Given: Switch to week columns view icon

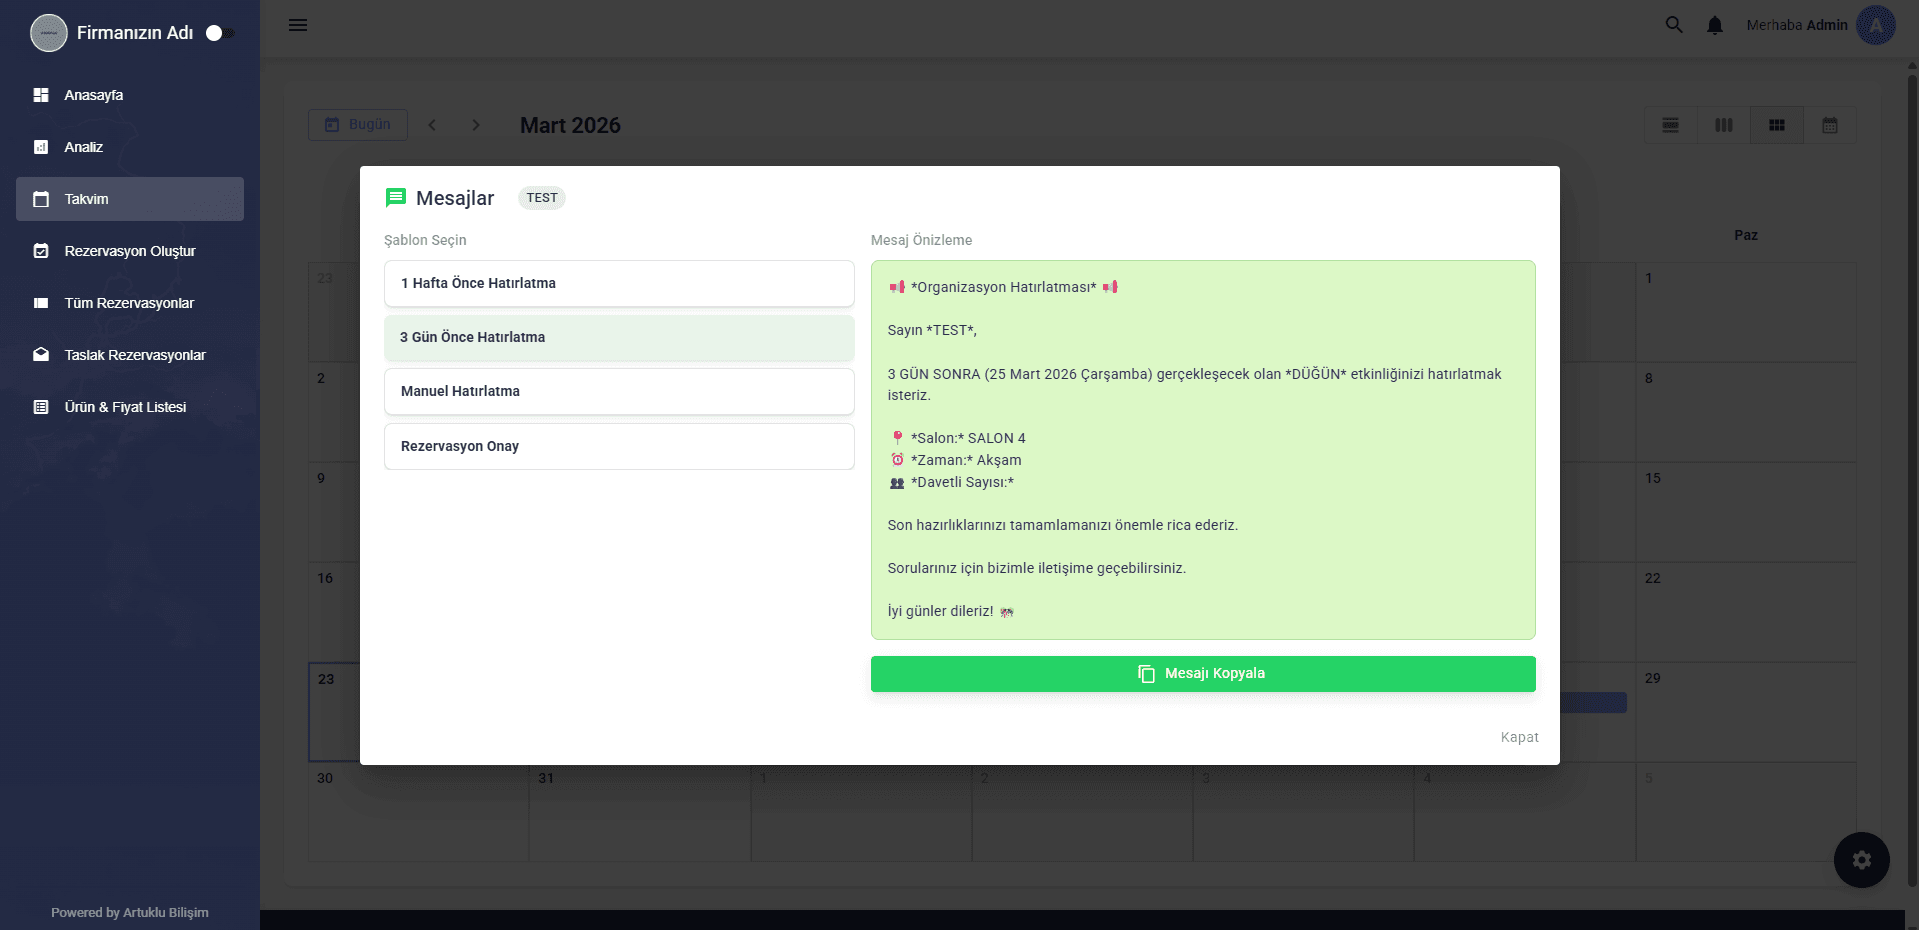Looking at the screenshot, I should tap(1724, 125).
